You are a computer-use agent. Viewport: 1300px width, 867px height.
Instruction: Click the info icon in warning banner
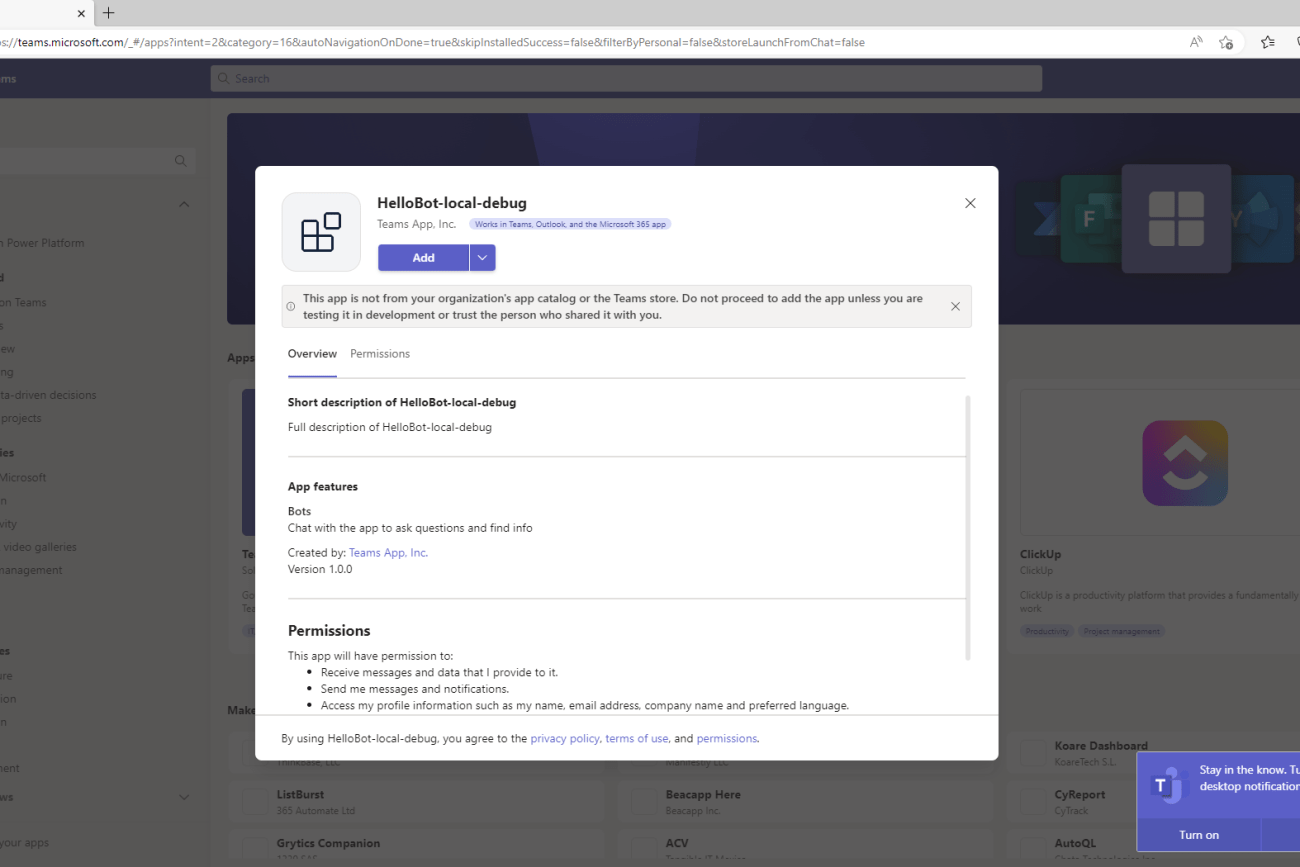tap(291, 306)
